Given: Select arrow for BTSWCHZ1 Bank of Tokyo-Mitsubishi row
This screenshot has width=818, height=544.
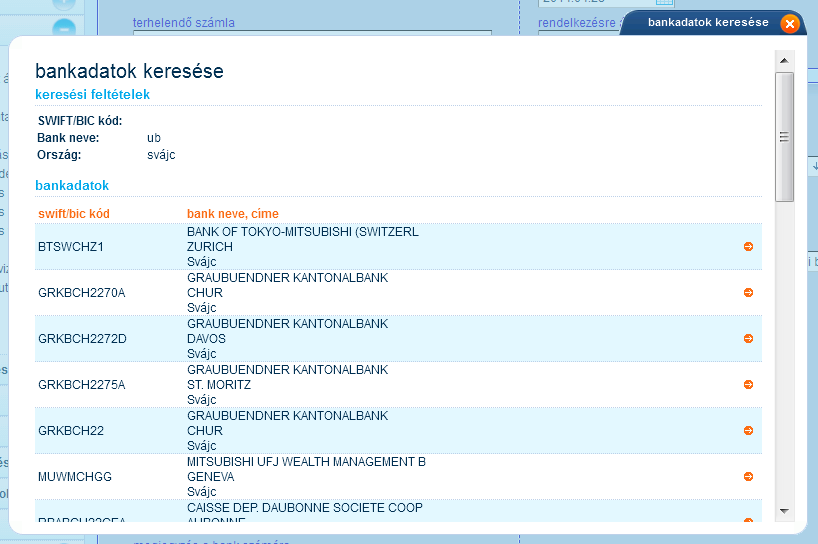Looking at the screenshot, I should 748,247.
